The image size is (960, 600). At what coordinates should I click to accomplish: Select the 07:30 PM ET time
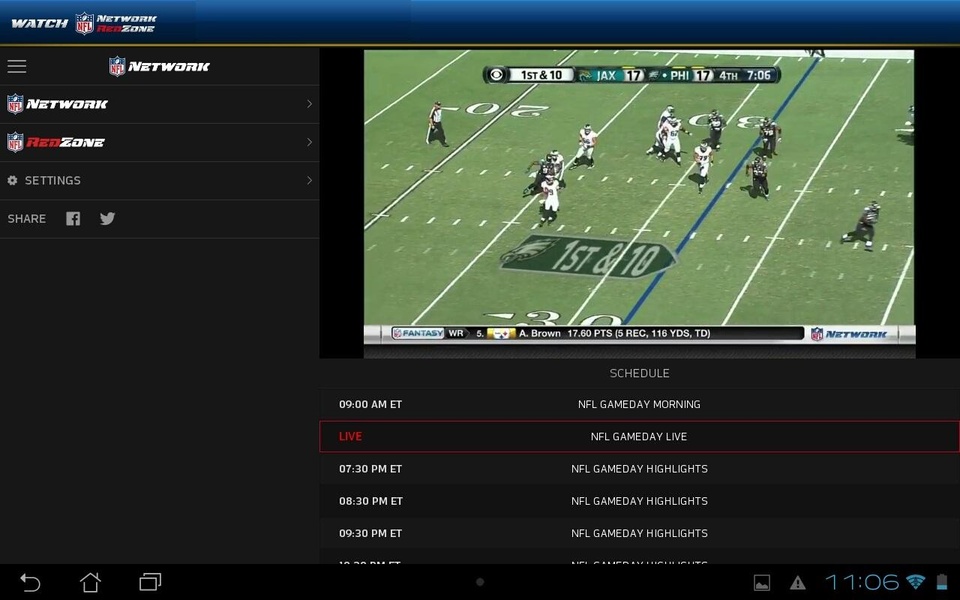pos(370,469)
